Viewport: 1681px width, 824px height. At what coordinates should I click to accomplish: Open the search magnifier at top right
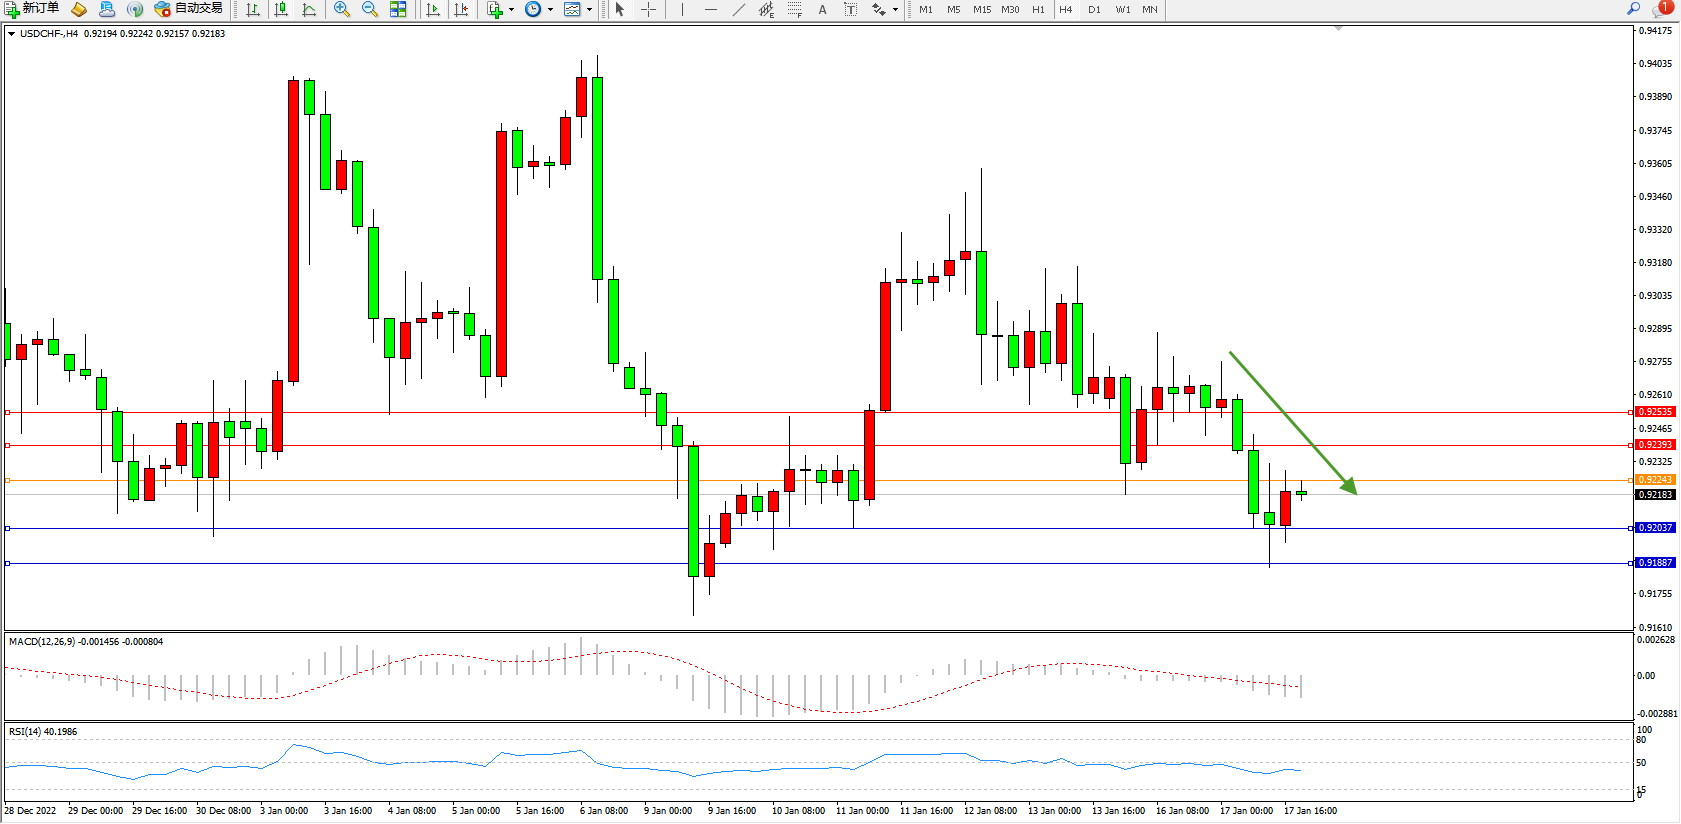(x=1634, y=8)
